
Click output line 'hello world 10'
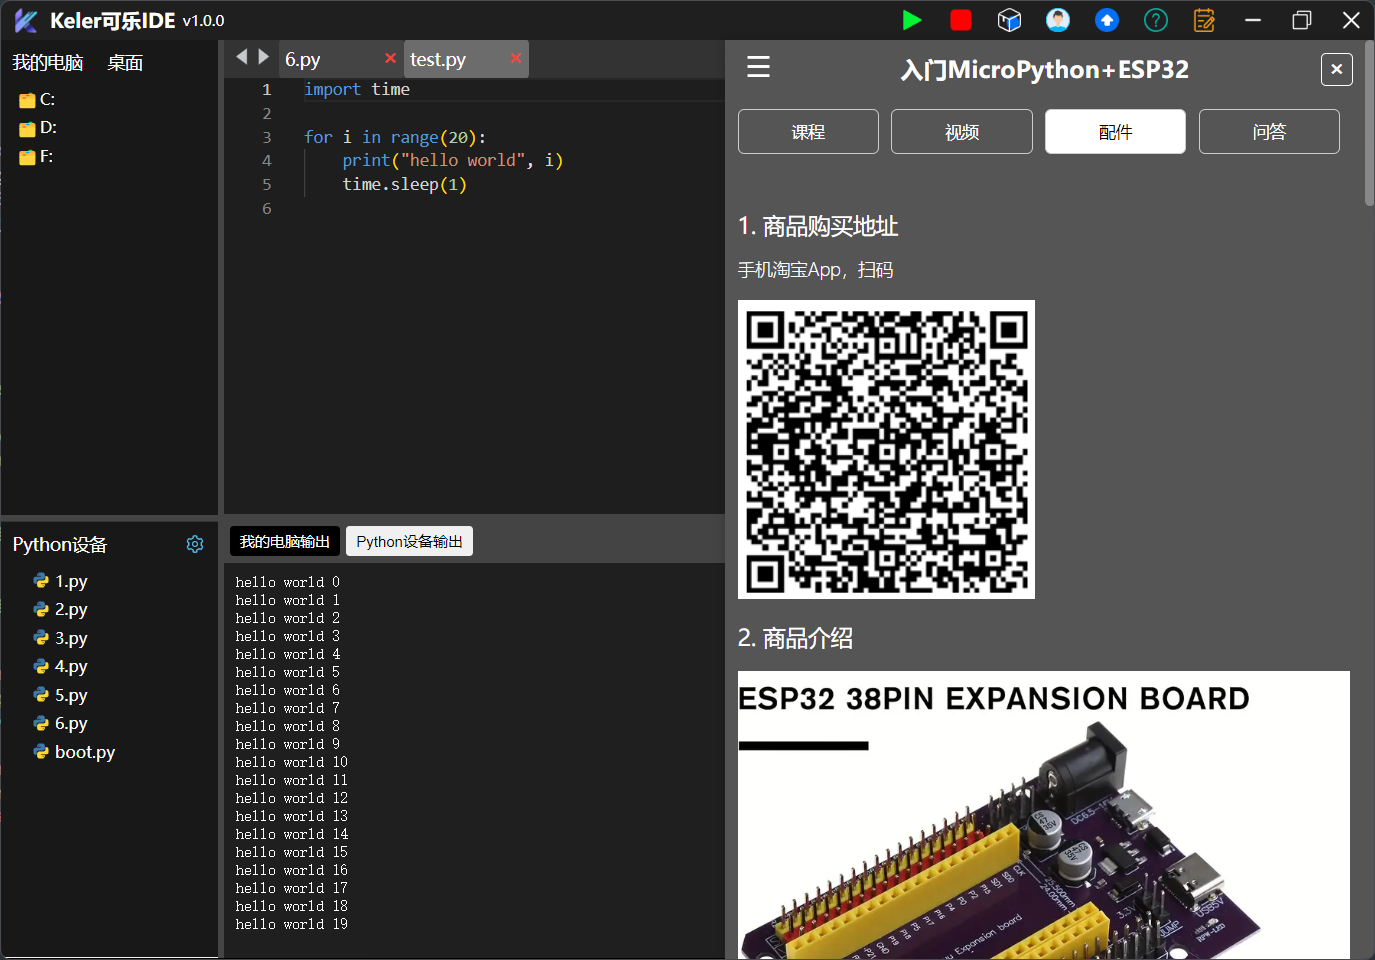pos(292,762)
